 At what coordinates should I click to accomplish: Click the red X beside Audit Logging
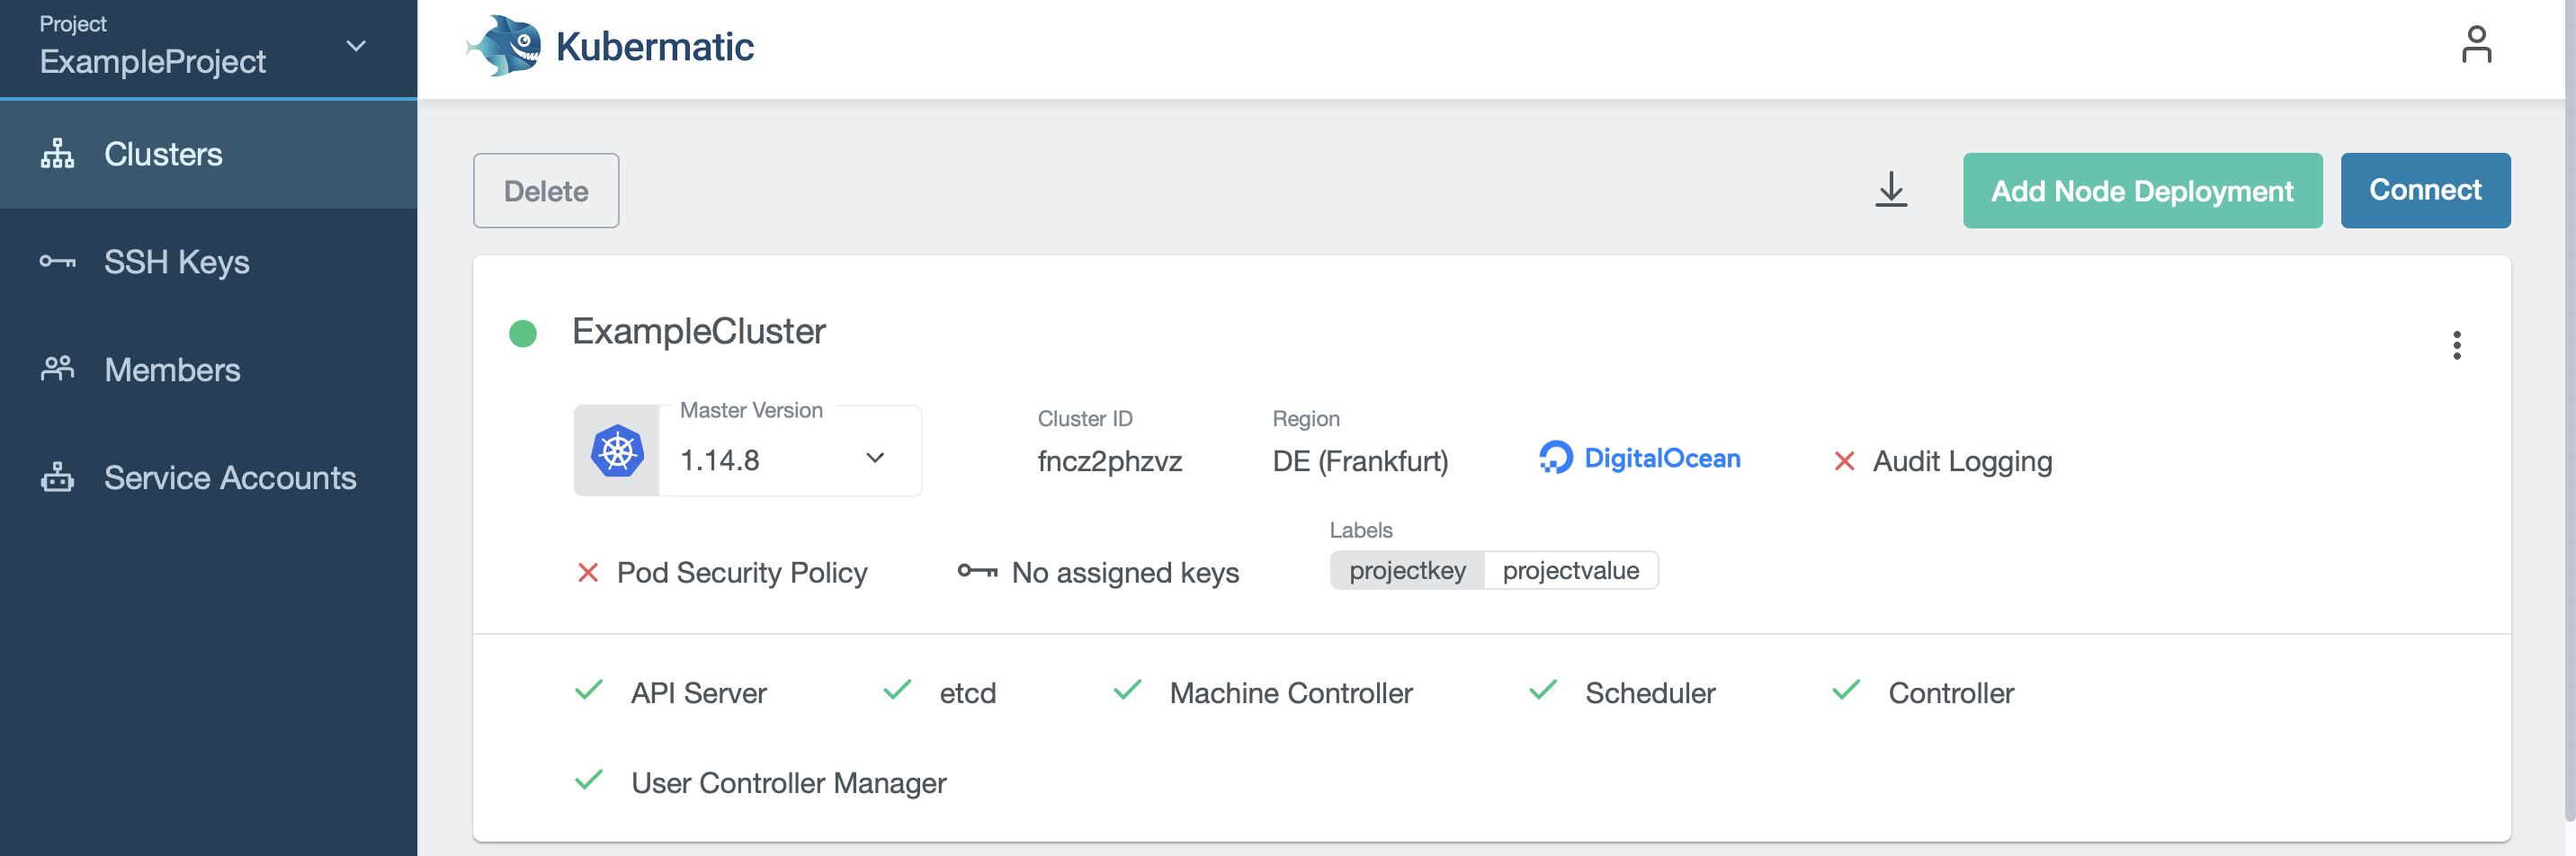point(1844,461)
